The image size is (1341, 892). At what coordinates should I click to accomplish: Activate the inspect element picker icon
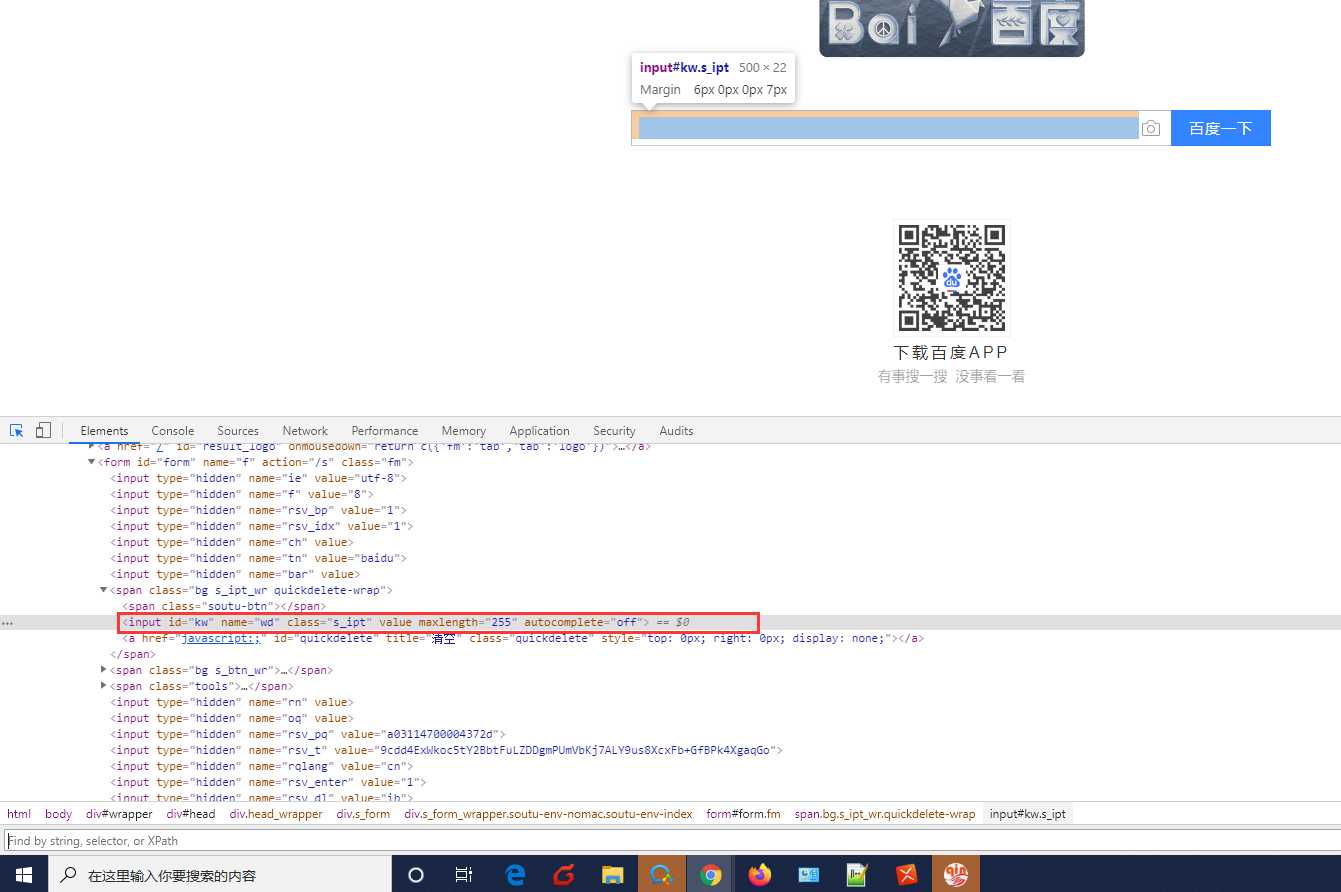[17, 431]
